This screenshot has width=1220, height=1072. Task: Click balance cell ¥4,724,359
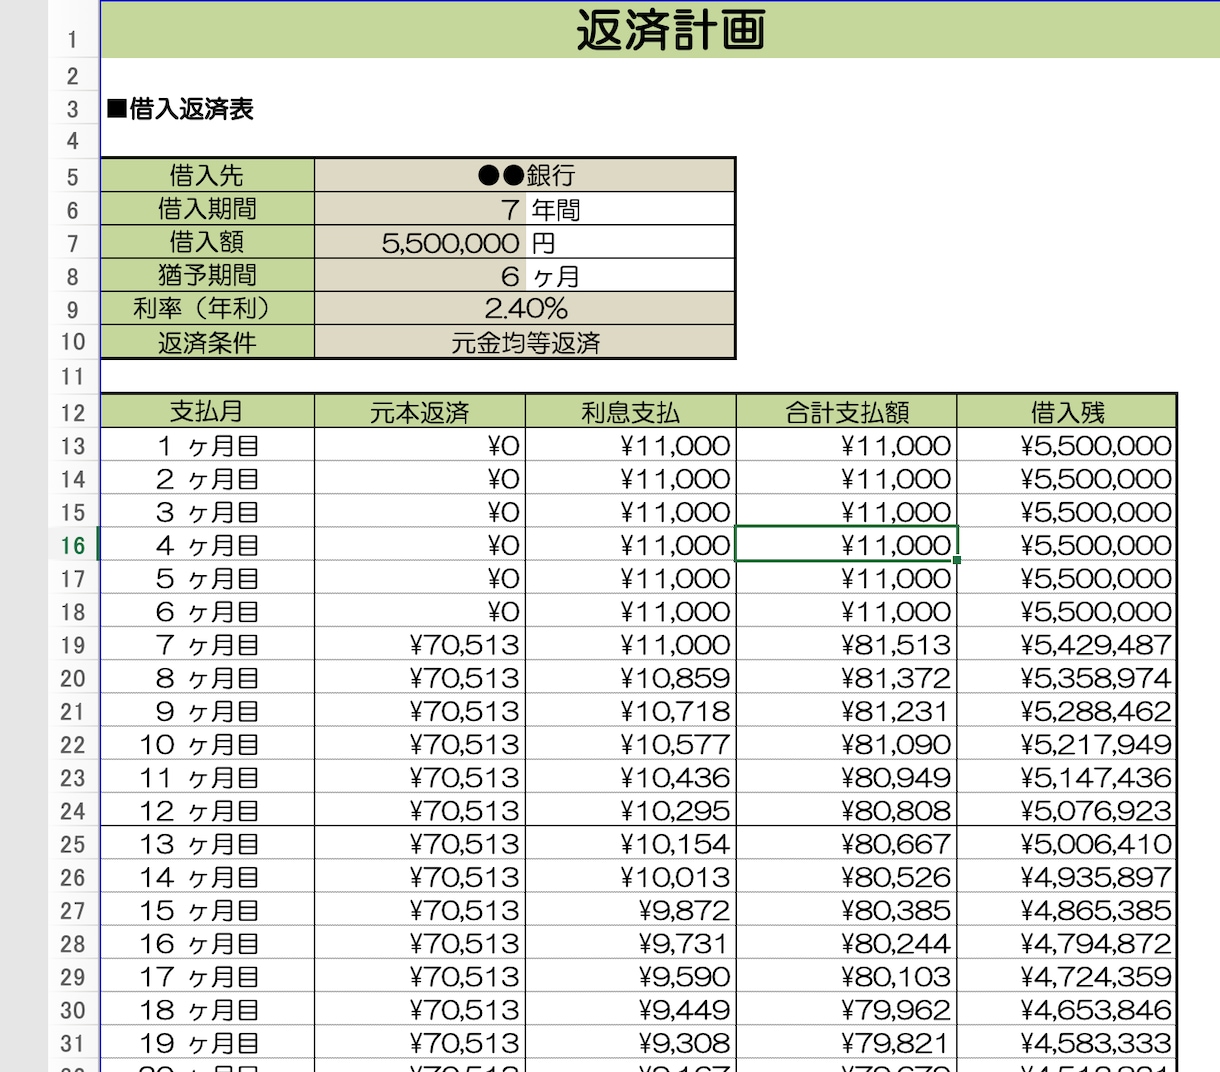click(1067, 976)
